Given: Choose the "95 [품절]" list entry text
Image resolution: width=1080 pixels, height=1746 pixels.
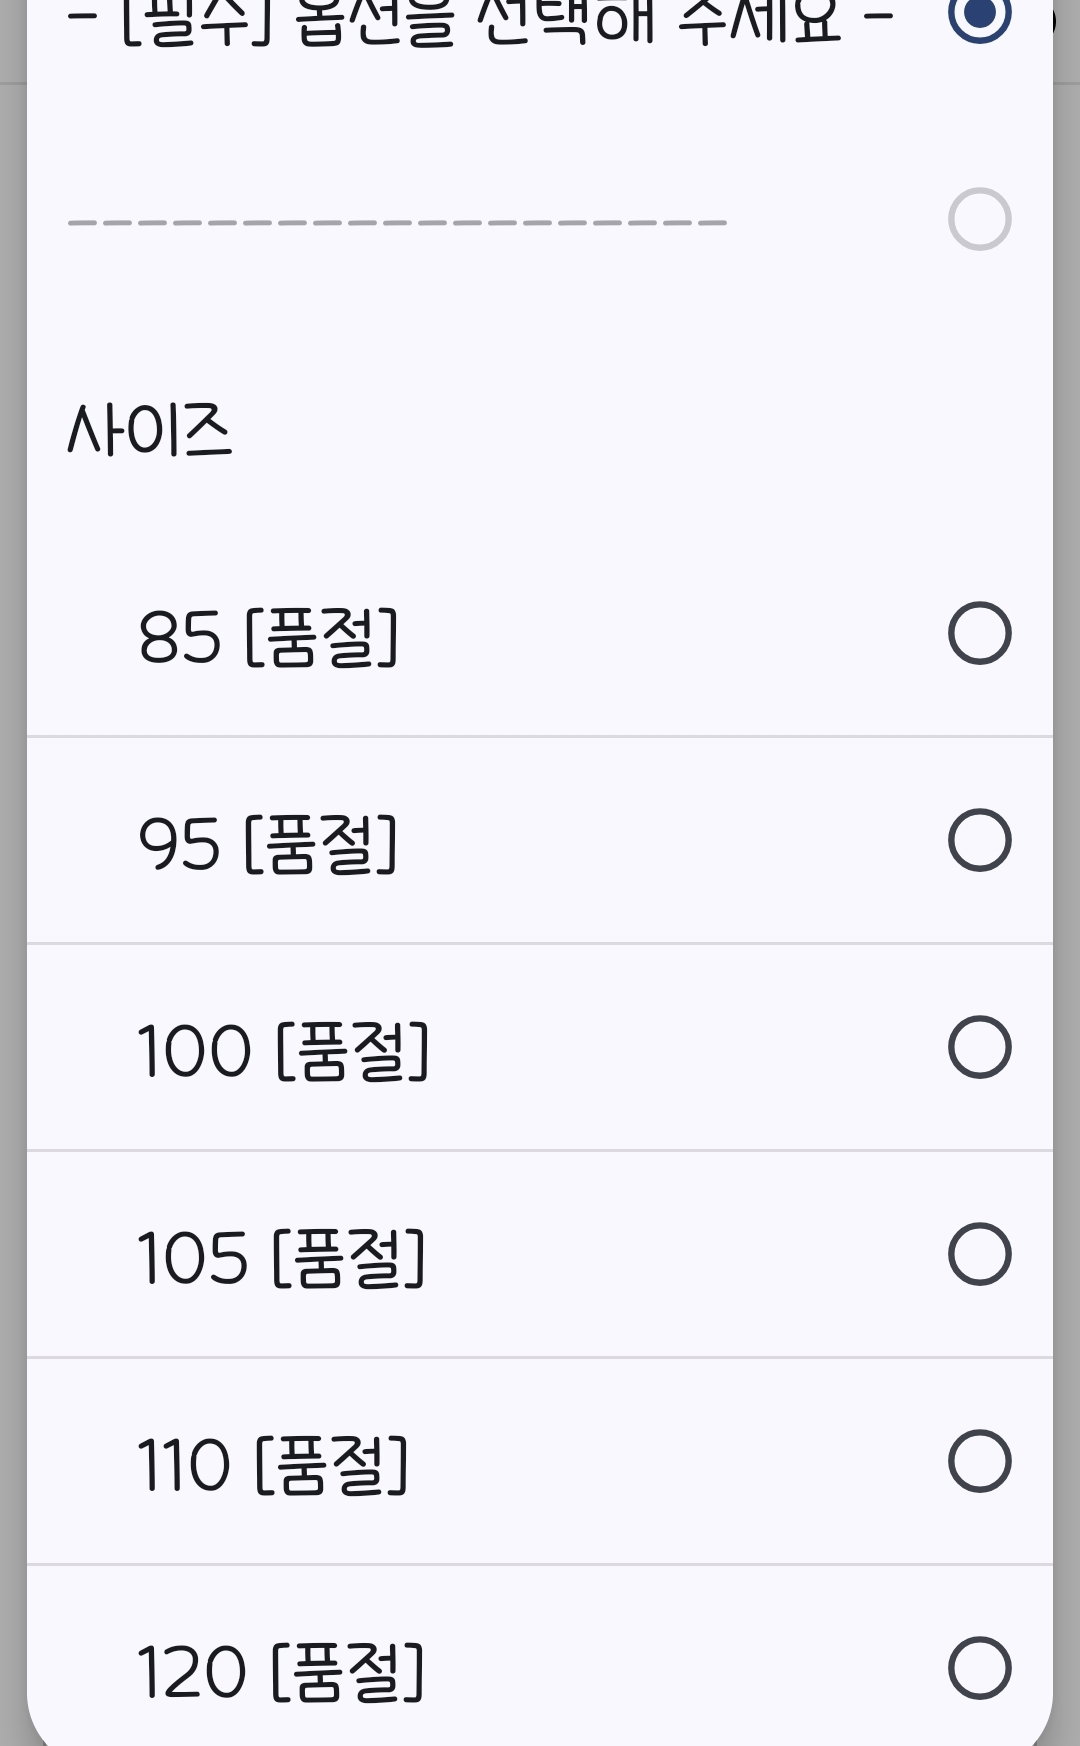Looking at the screenshot, I should pyautogui.click(x=268, y=844).
